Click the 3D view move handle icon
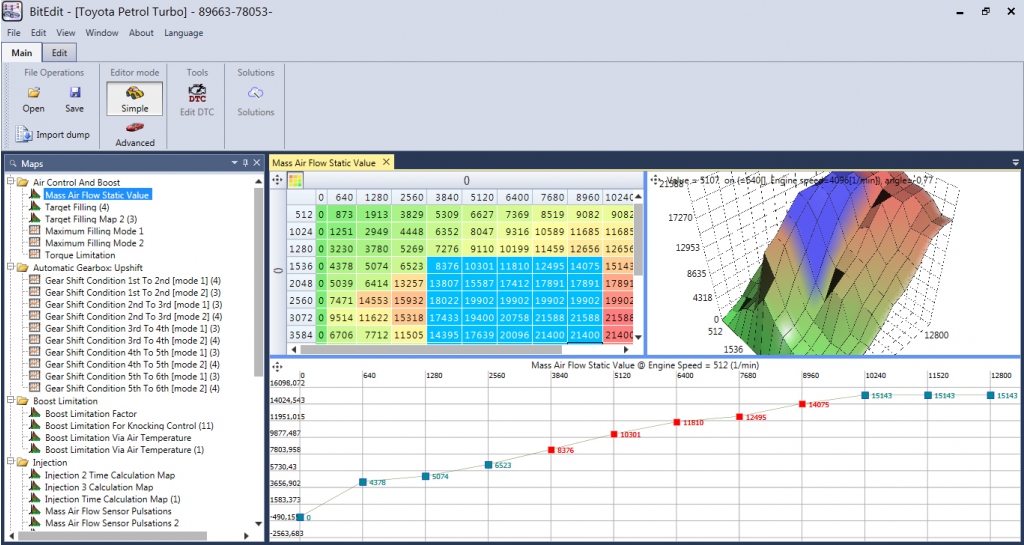The width and height of the screenshot is (1024, 545). (x=656, y=180)
